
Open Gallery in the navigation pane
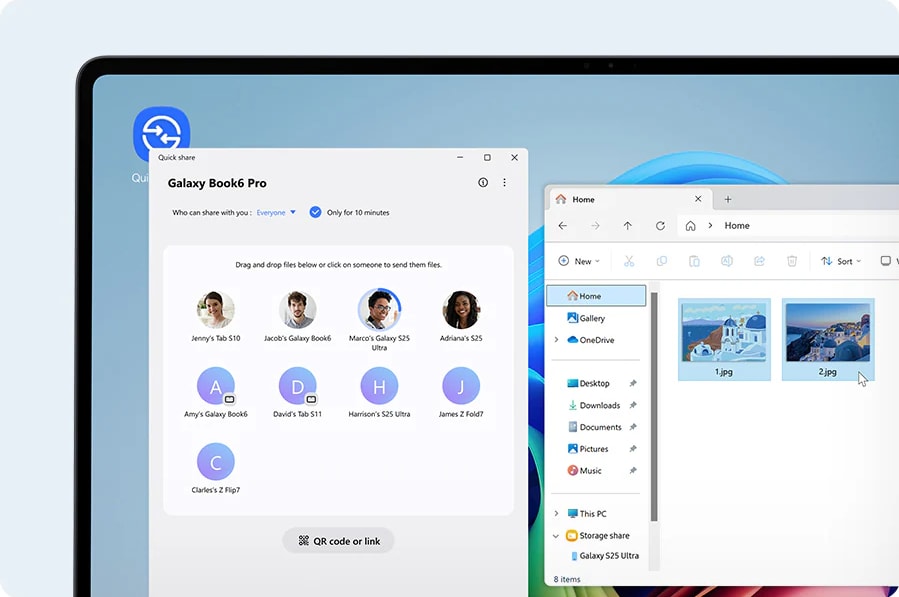586,318
